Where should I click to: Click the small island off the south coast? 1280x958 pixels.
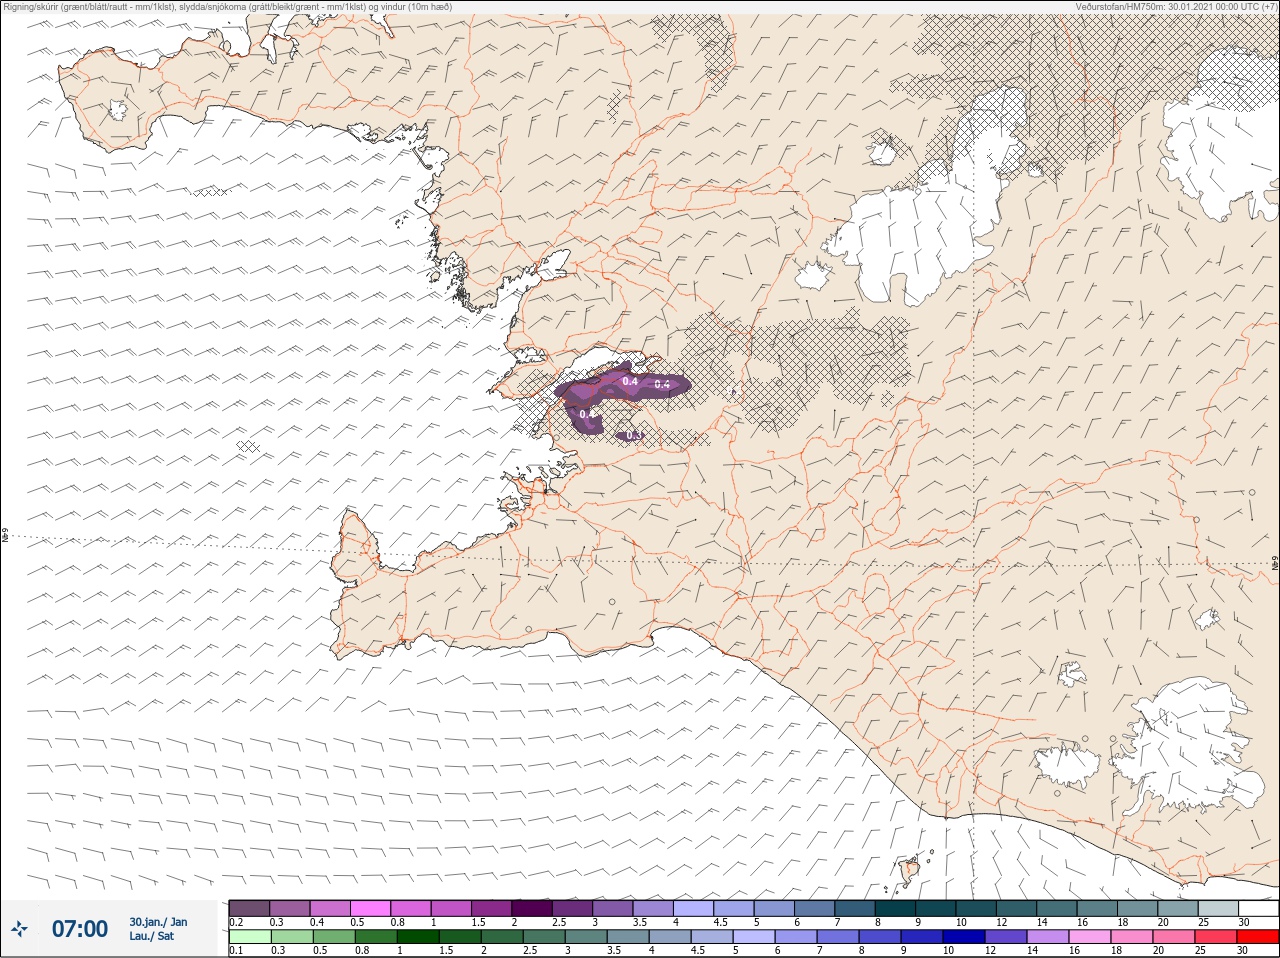(910, 871)
